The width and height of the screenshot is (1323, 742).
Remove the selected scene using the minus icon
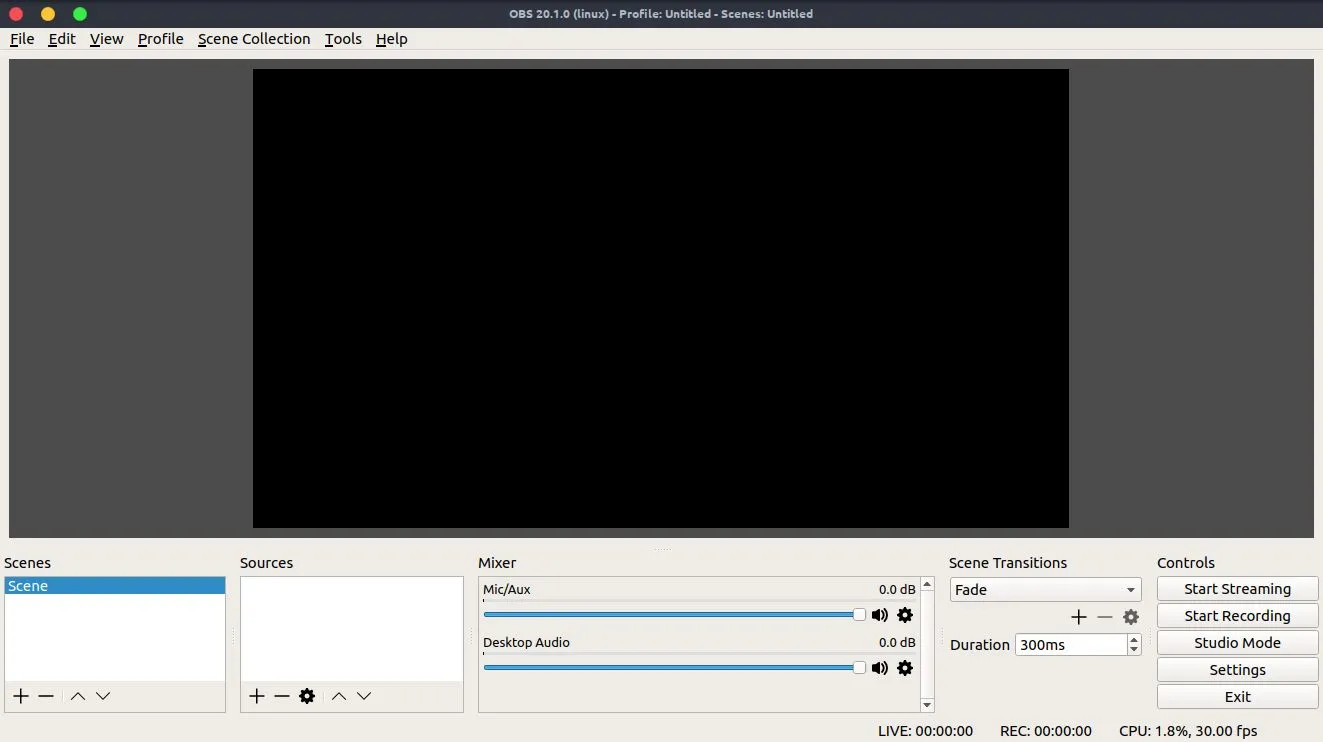click(45, 696)
